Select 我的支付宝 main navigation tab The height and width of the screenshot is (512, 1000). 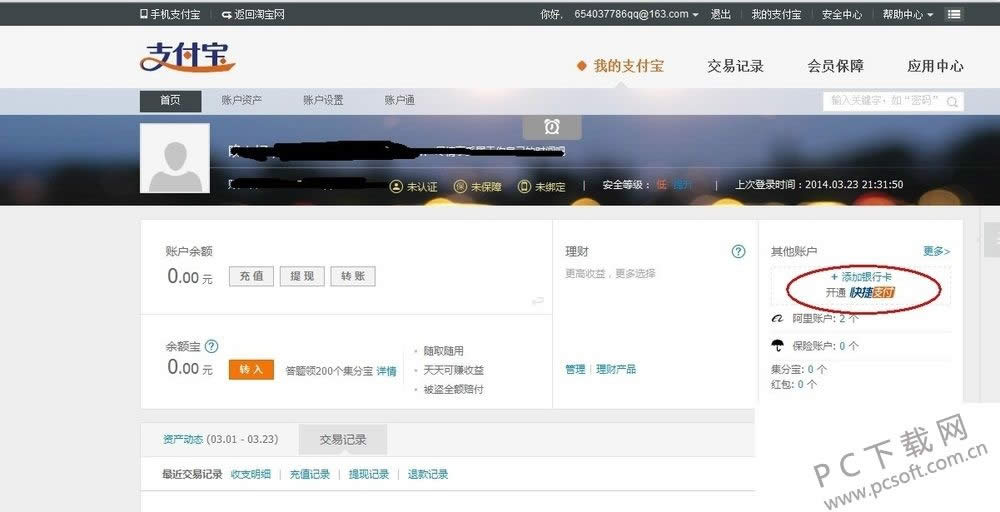click(x=628, y=66)
